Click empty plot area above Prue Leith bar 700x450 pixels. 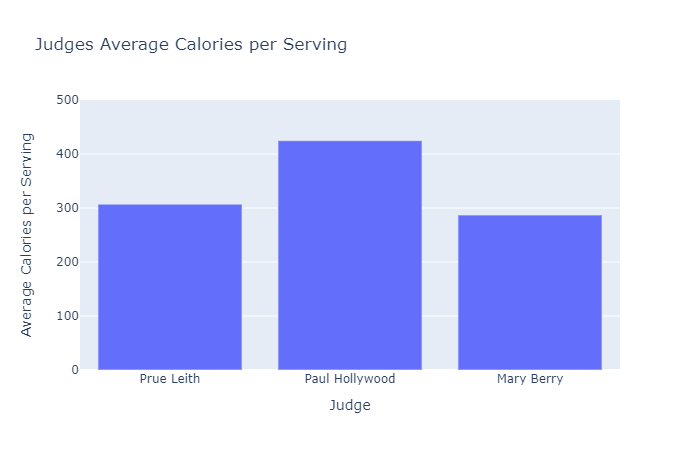pos(170,150)
